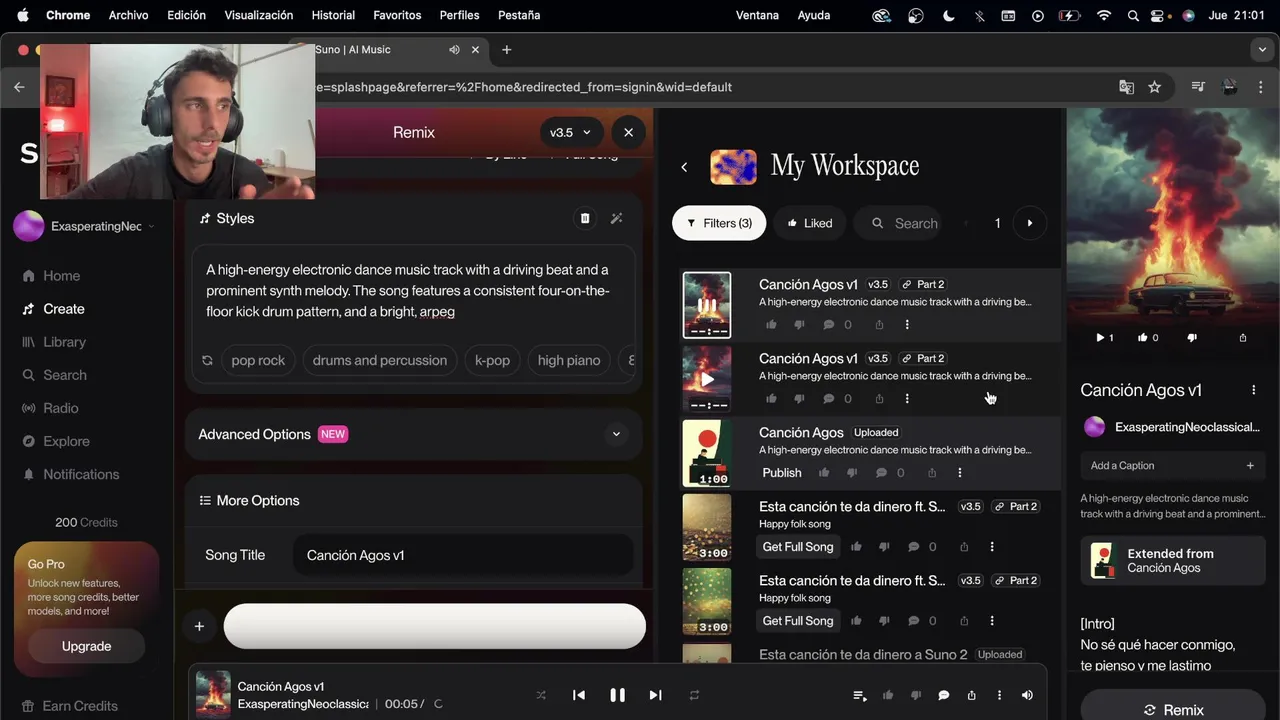1280x720 pixels.
Task: Click the Remix button in the right panel
Action: tap(1173, 708)
